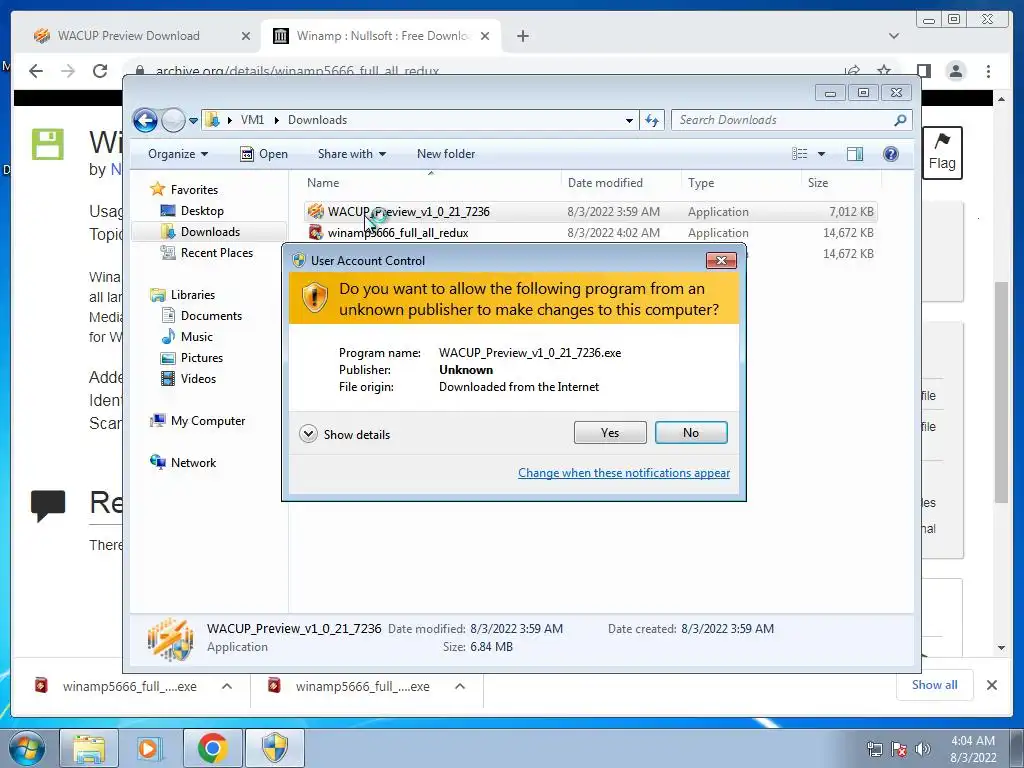
Task: Click the Explorer forward navigation arrow
Action: tap(173, 120)
